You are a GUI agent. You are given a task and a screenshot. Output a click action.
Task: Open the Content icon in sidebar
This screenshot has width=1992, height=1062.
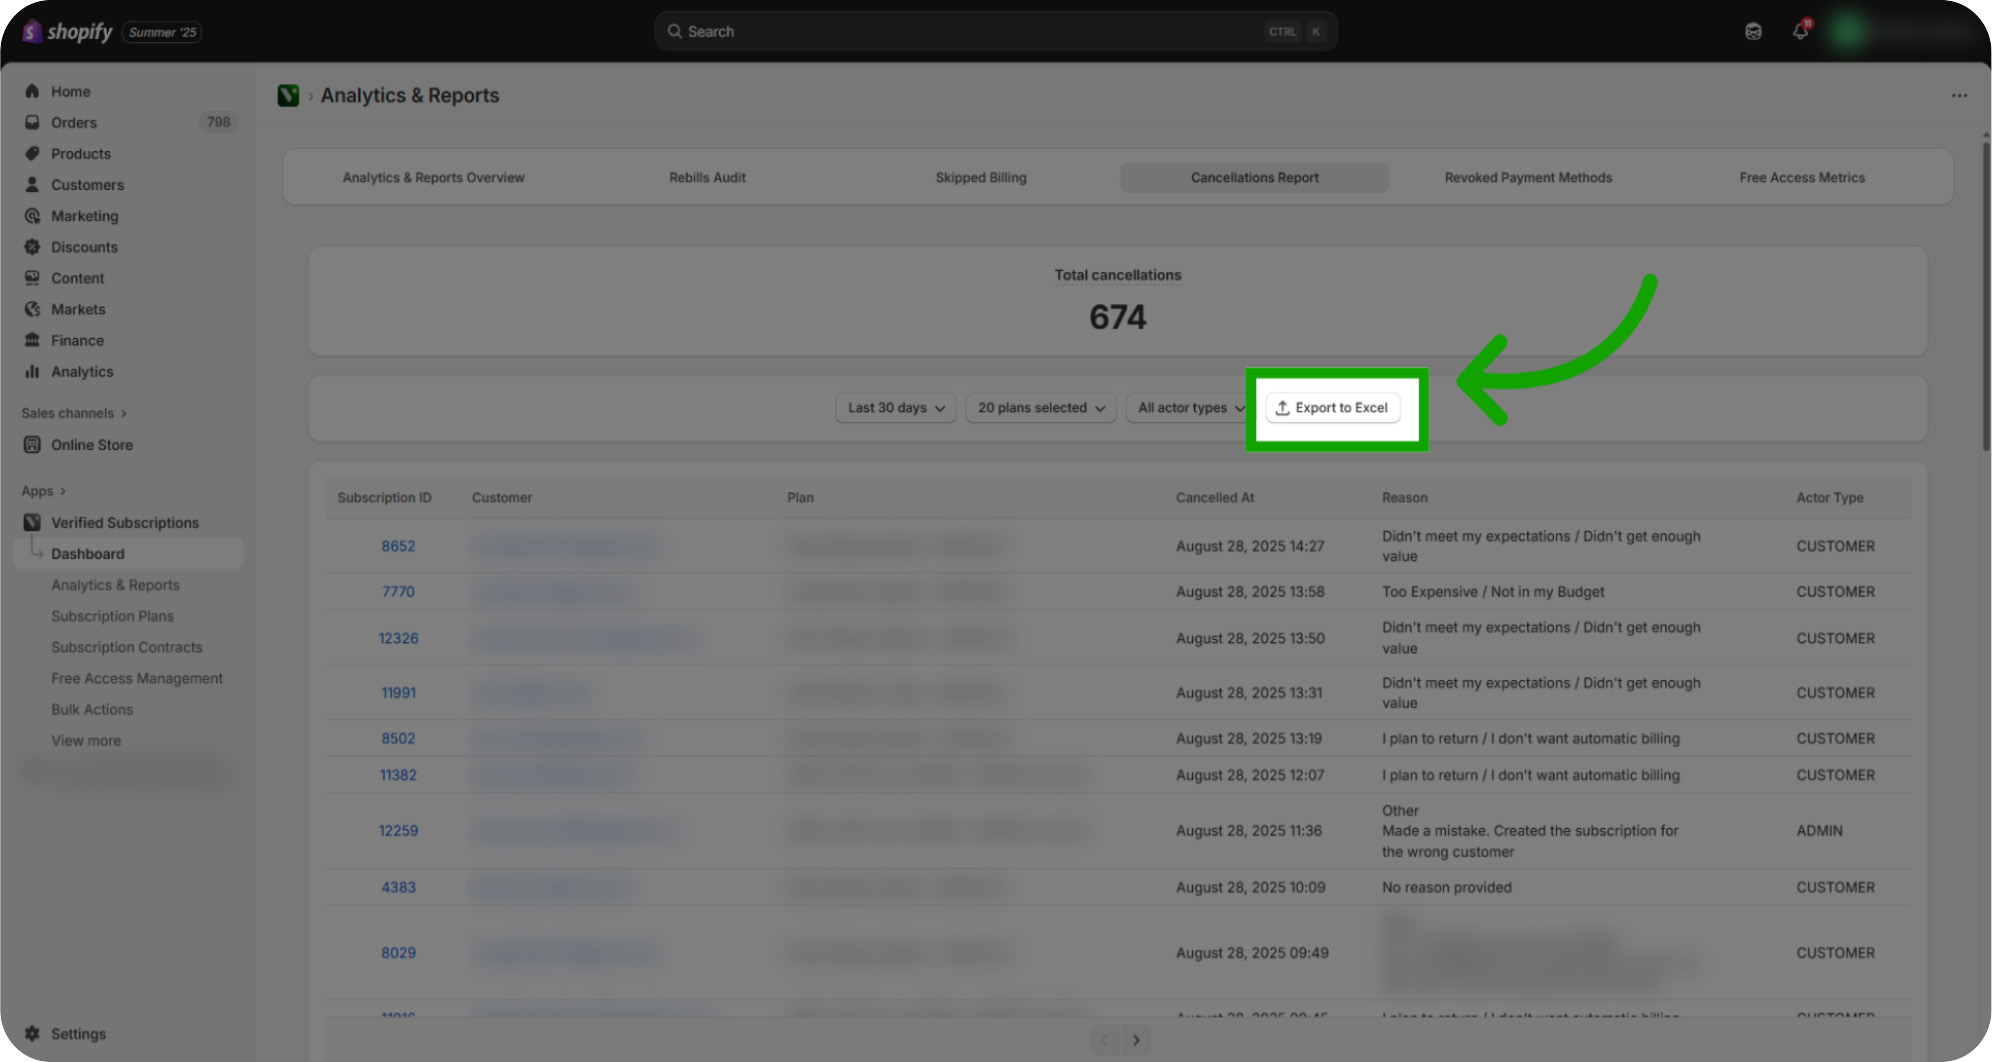[32, 277]
